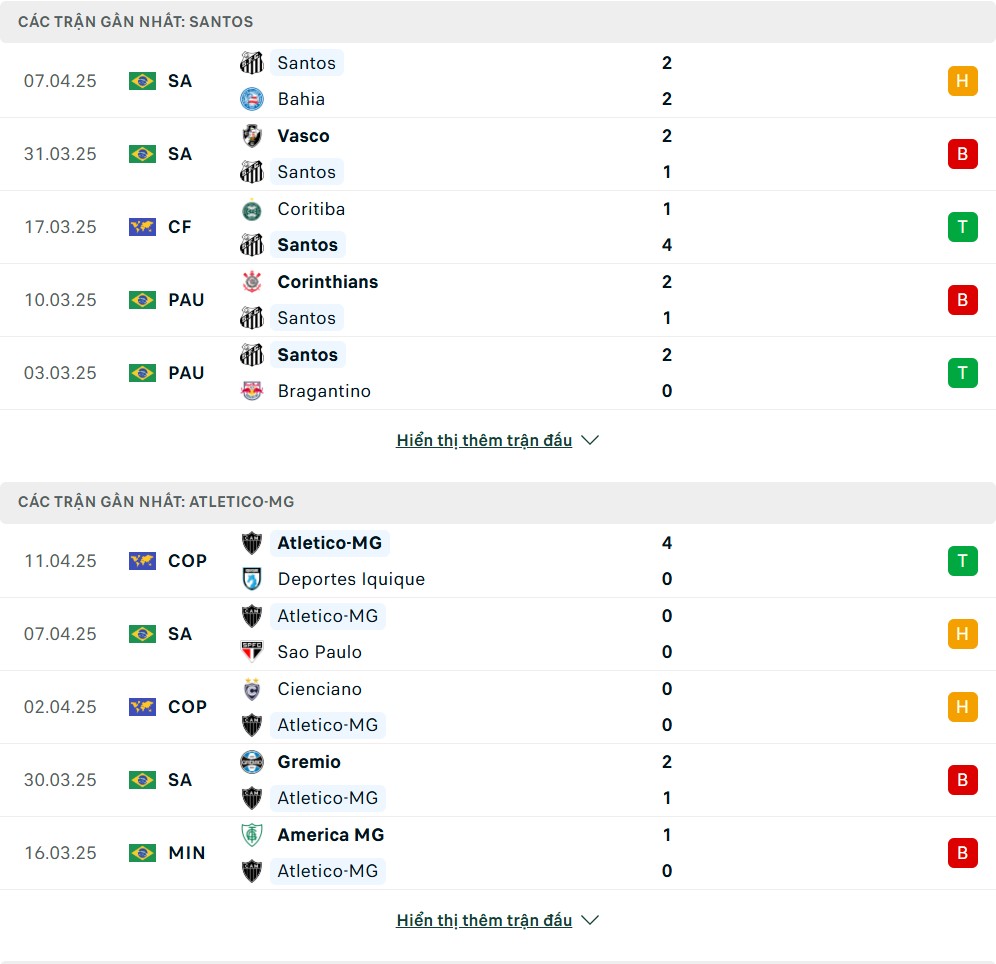Click the Corinthians club crest icon
The image size is (996, 964).
point(252,282)
